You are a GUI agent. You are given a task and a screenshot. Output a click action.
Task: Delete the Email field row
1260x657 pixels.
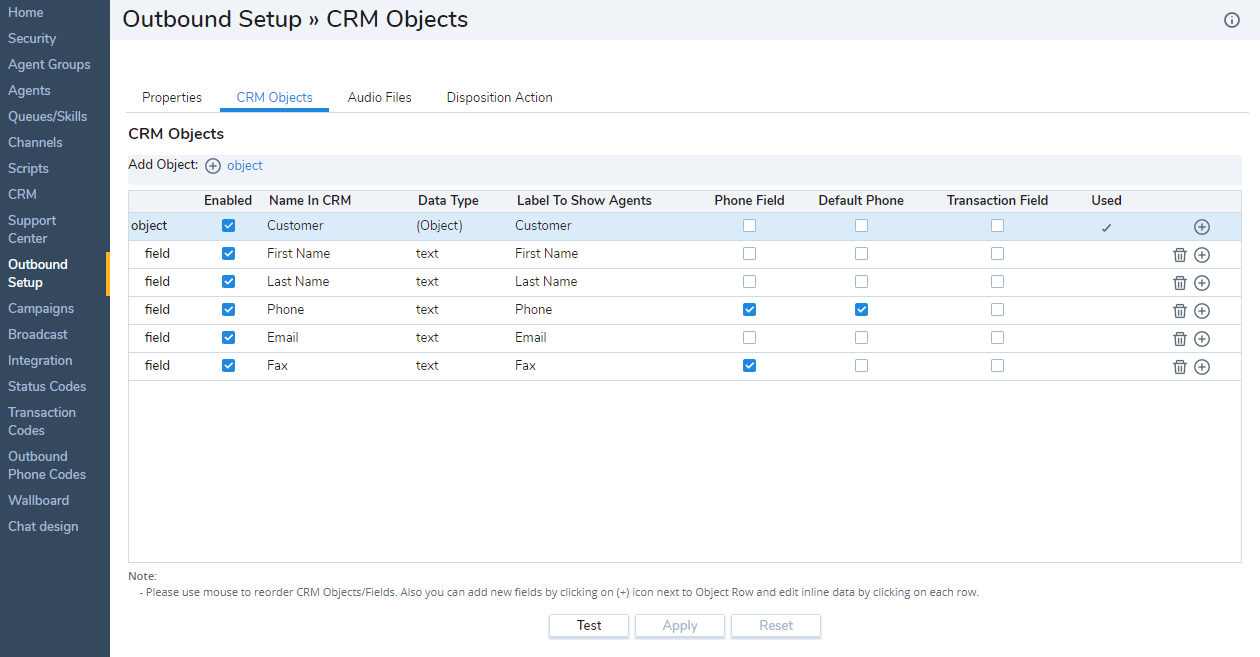click(x=1179, y=339)
